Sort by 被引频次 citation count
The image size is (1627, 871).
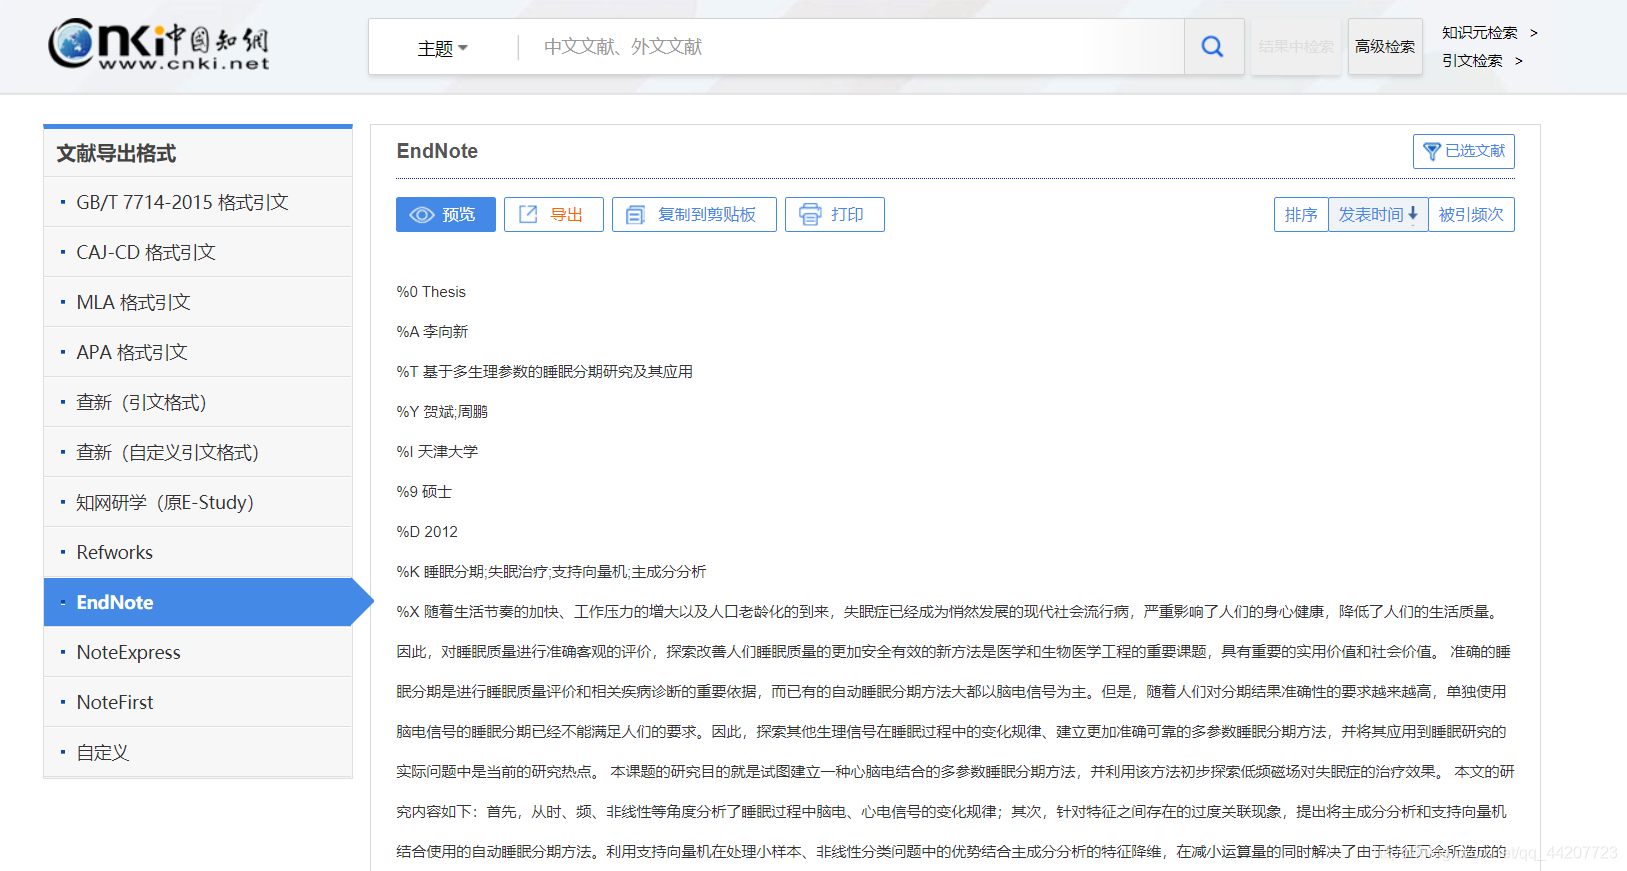tap(1471, 214)
